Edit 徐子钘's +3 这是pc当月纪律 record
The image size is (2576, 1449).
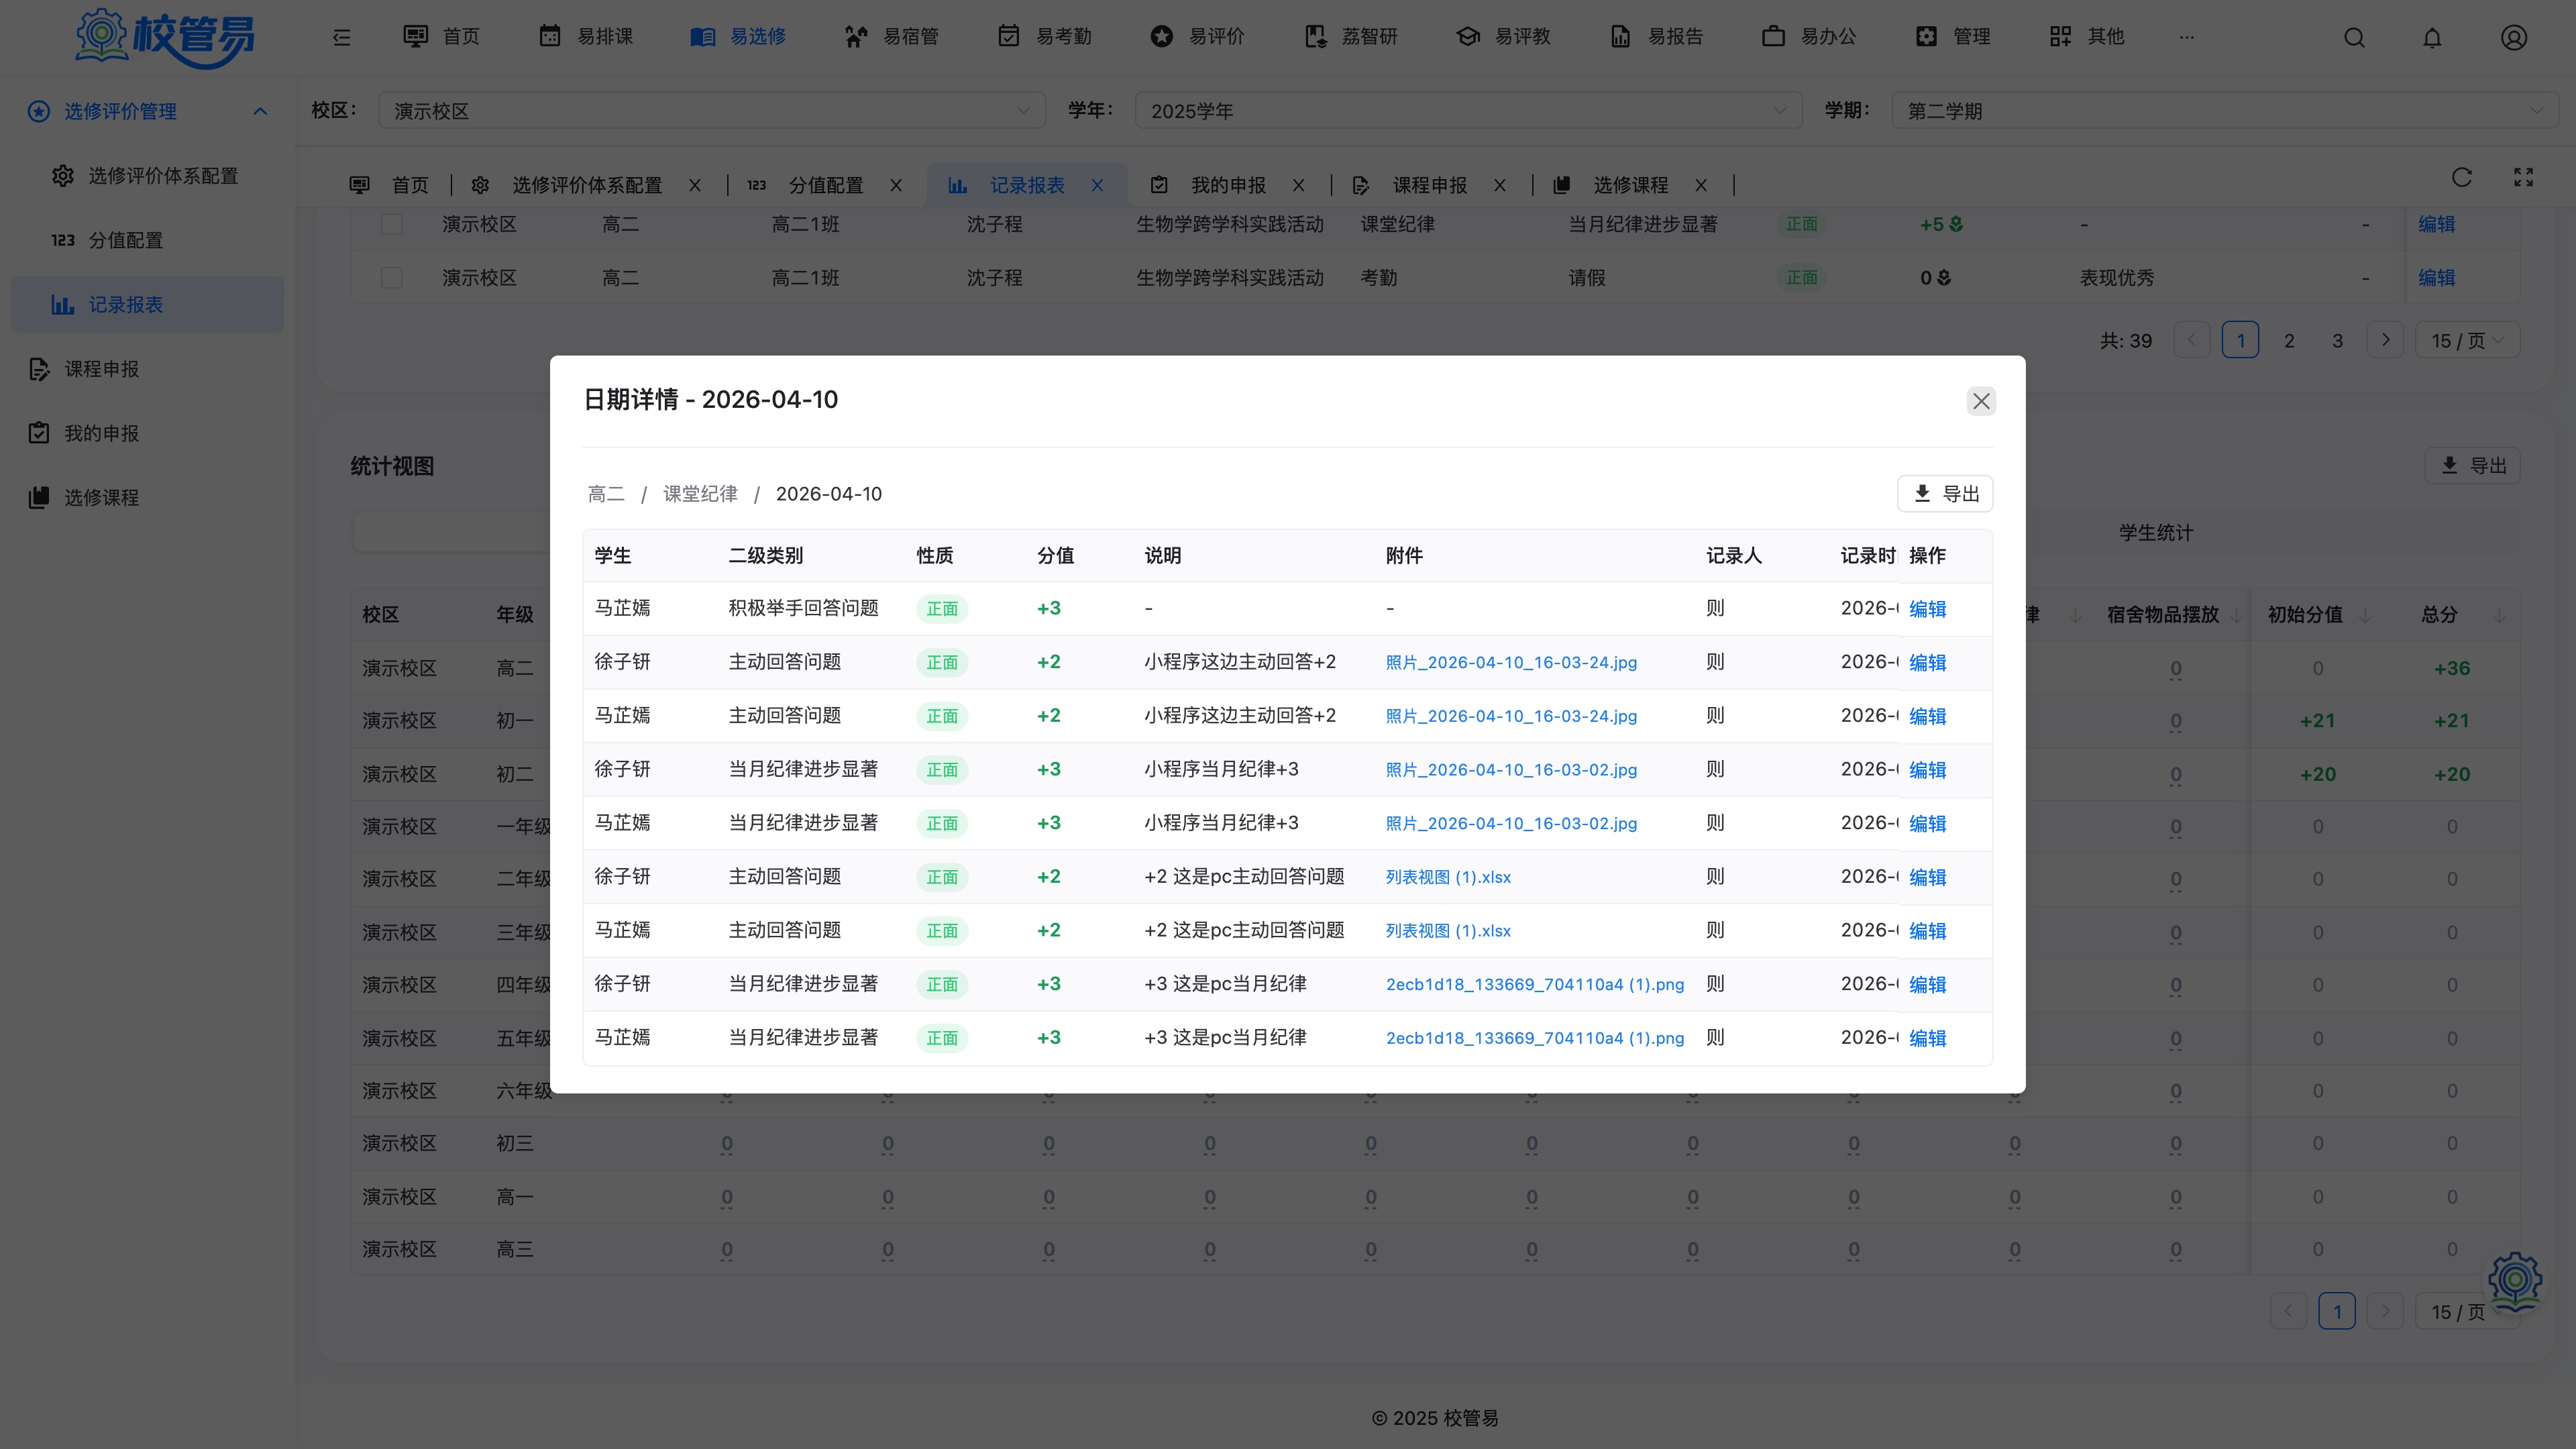1927,985
